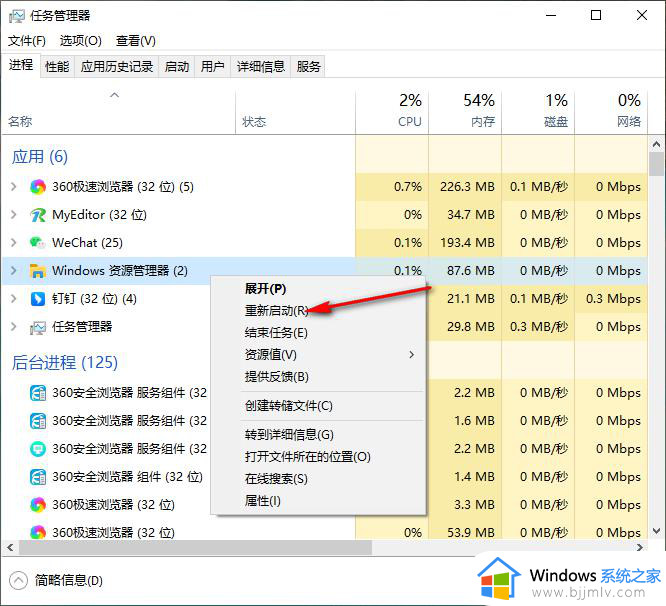Click the 226.3 MB memory cell
Viewport: 666px width, 606px height.
(467, 187)
